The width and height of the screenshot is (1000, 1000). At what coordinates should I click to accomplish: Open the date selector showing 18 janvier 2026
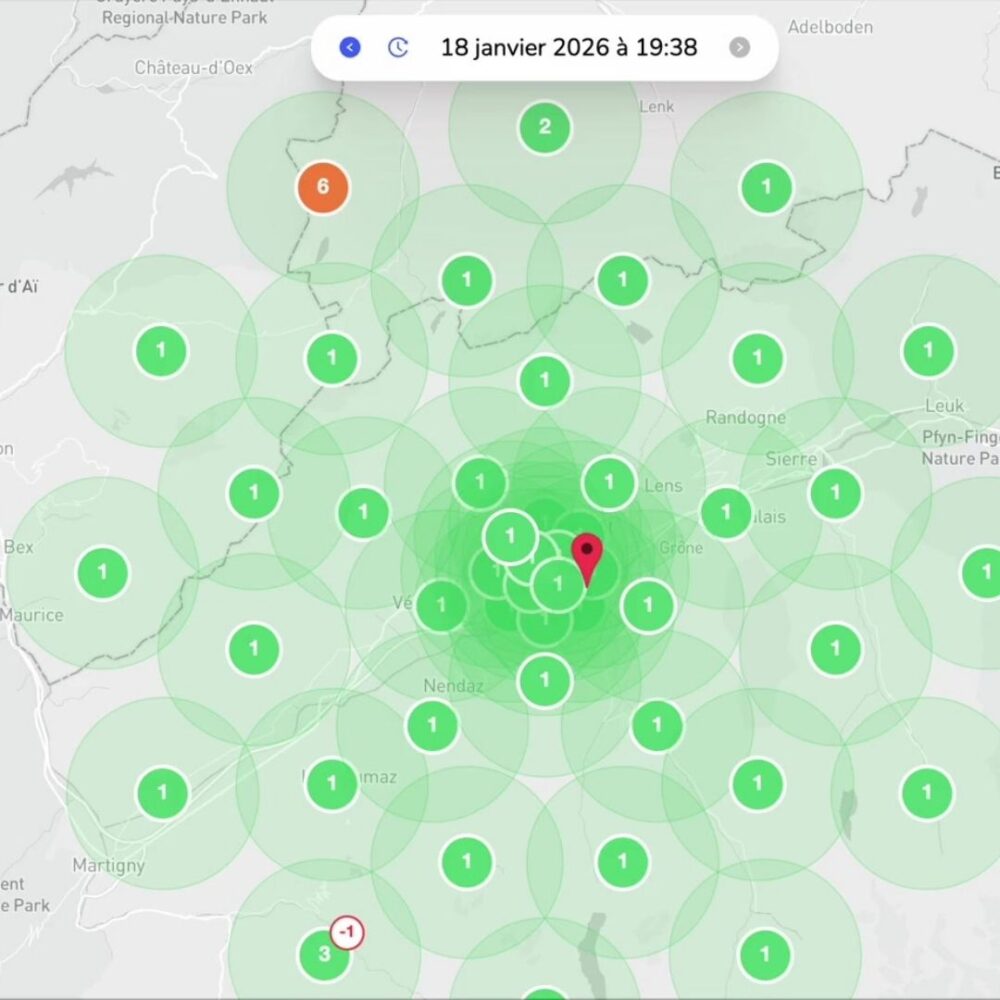pyautogui.click(x=569, y=47)
